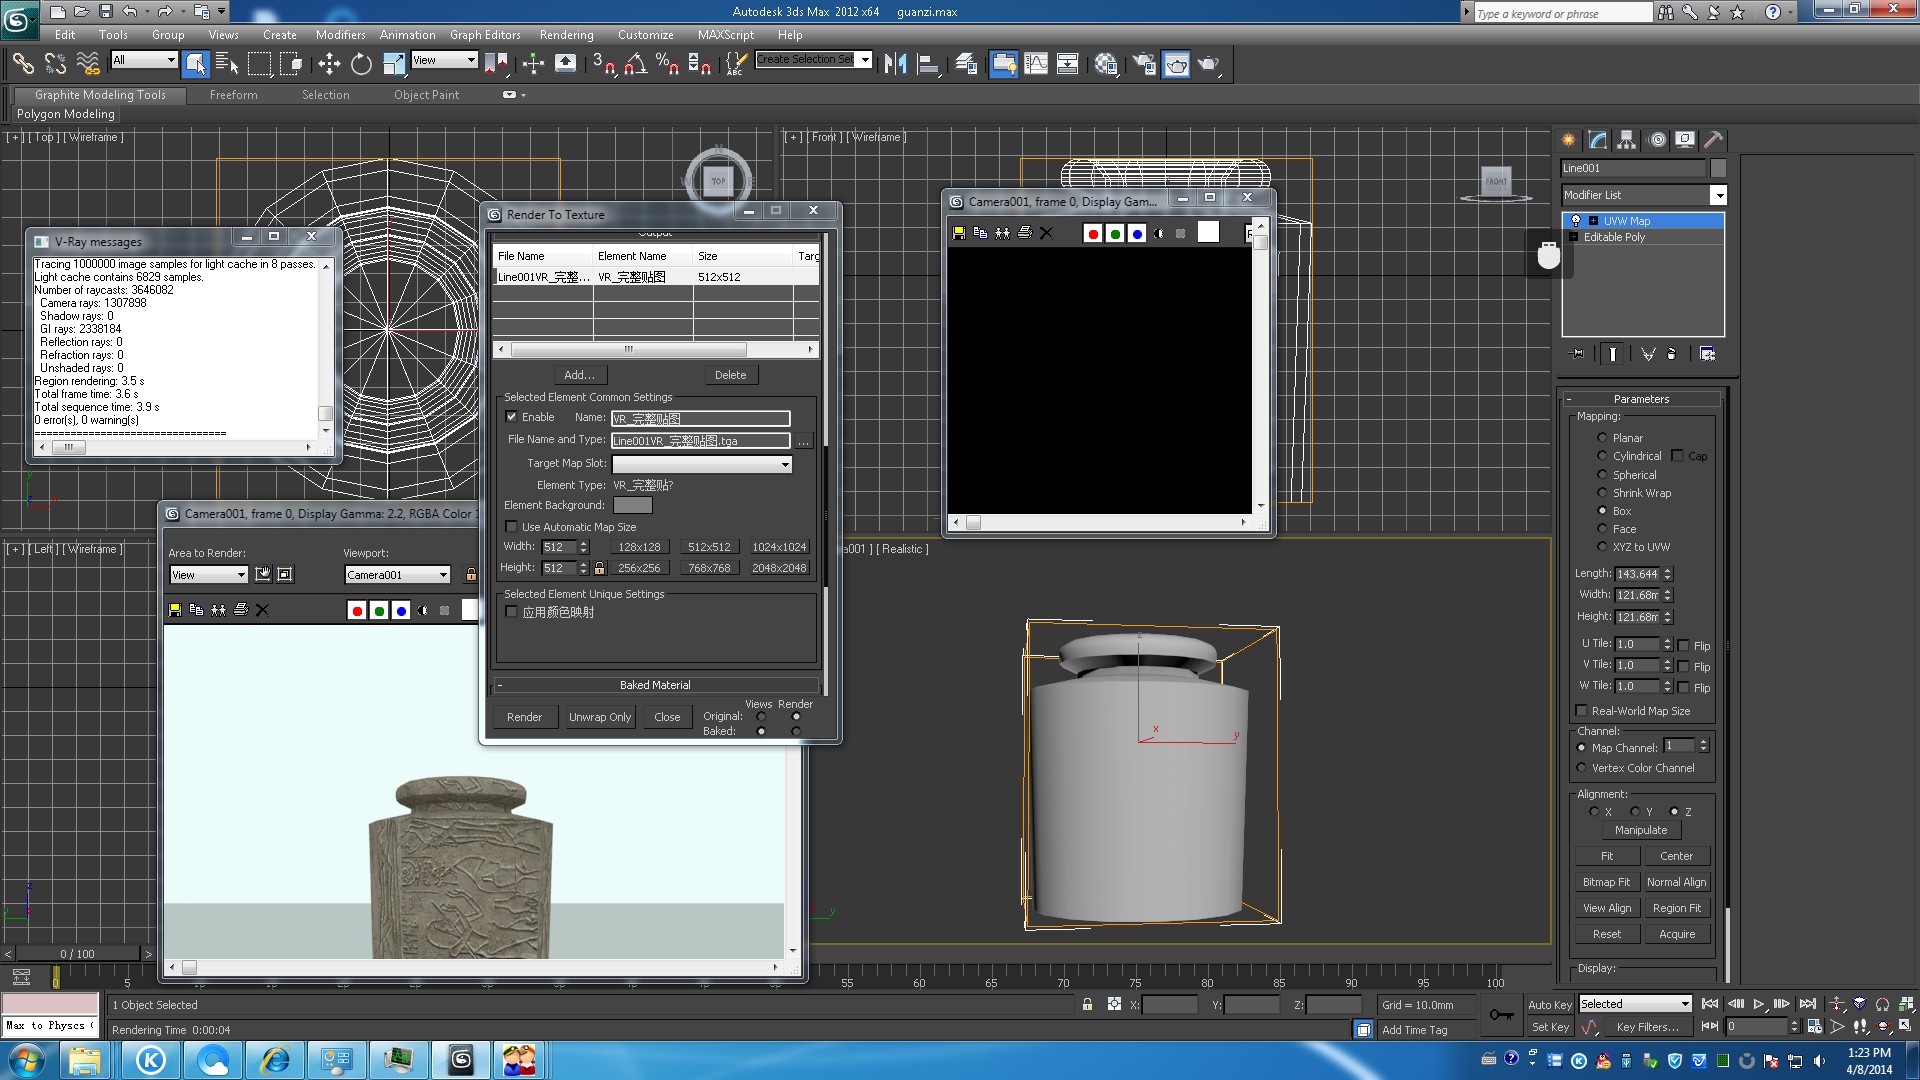Select Rendering menu in menu bar
The width and height of the screenshot is (1920, 1080).
[566, 36]
